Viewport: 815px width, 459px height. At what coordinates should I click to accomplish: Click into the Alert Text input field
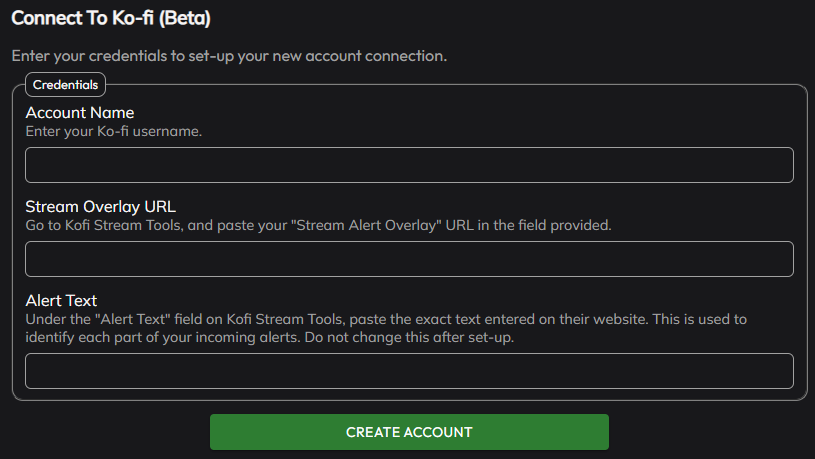coord(409,371)
